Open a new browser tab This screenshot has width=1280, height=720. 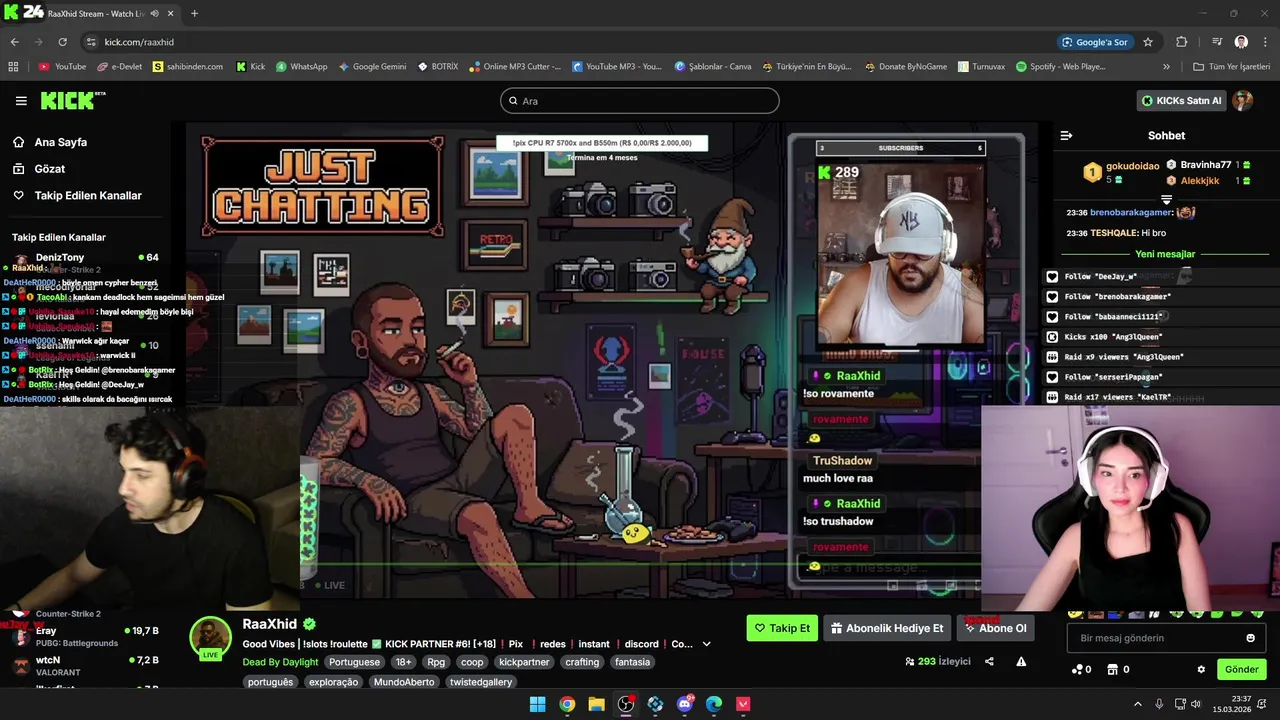(194, 13)
